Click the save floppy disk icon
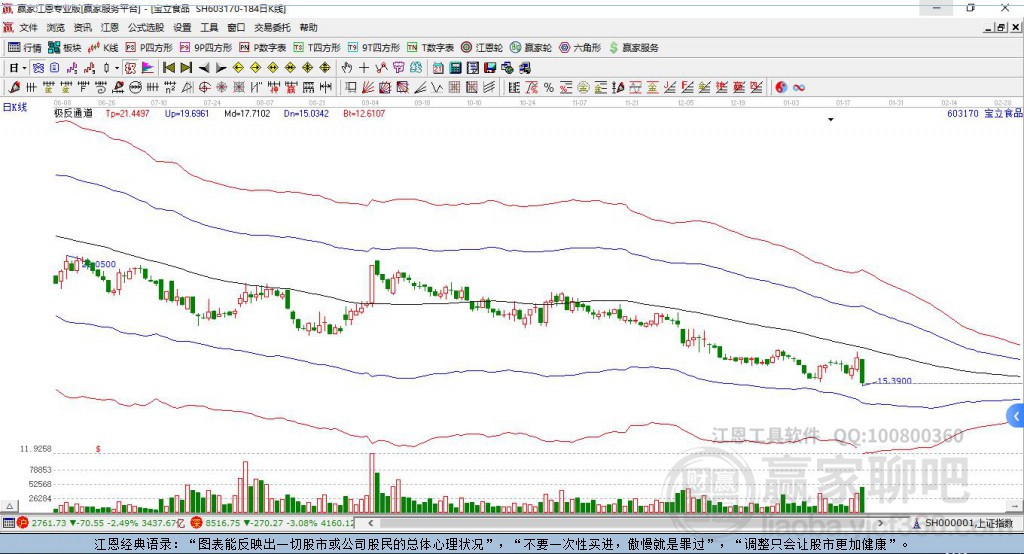Image resolution: width=1024 pixels, height=554 pixels. pos(490,68)
